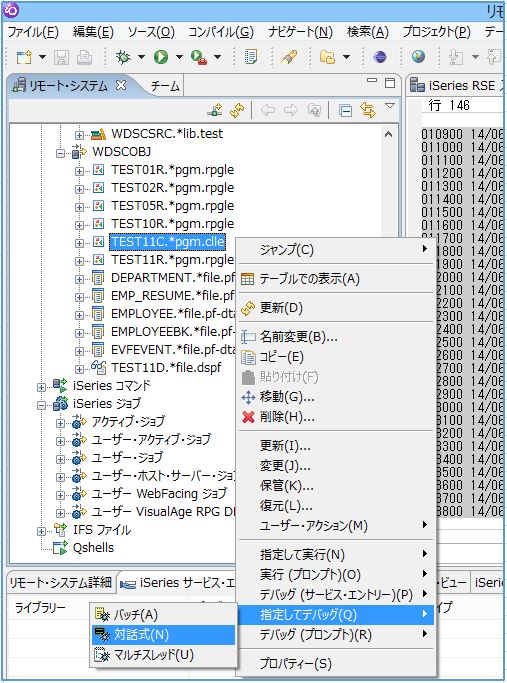Click the purple sphere toolbar icon
This screenshot has height=683, width=507.
tap(380, 57)
